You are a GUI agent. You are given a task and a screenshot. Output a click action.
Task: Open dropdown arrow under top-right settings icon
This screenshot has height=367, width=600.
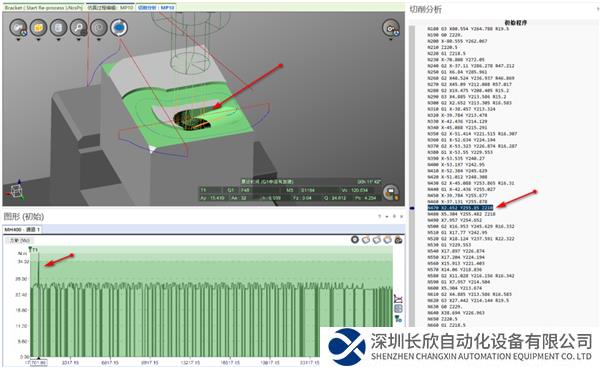(391, 39)
